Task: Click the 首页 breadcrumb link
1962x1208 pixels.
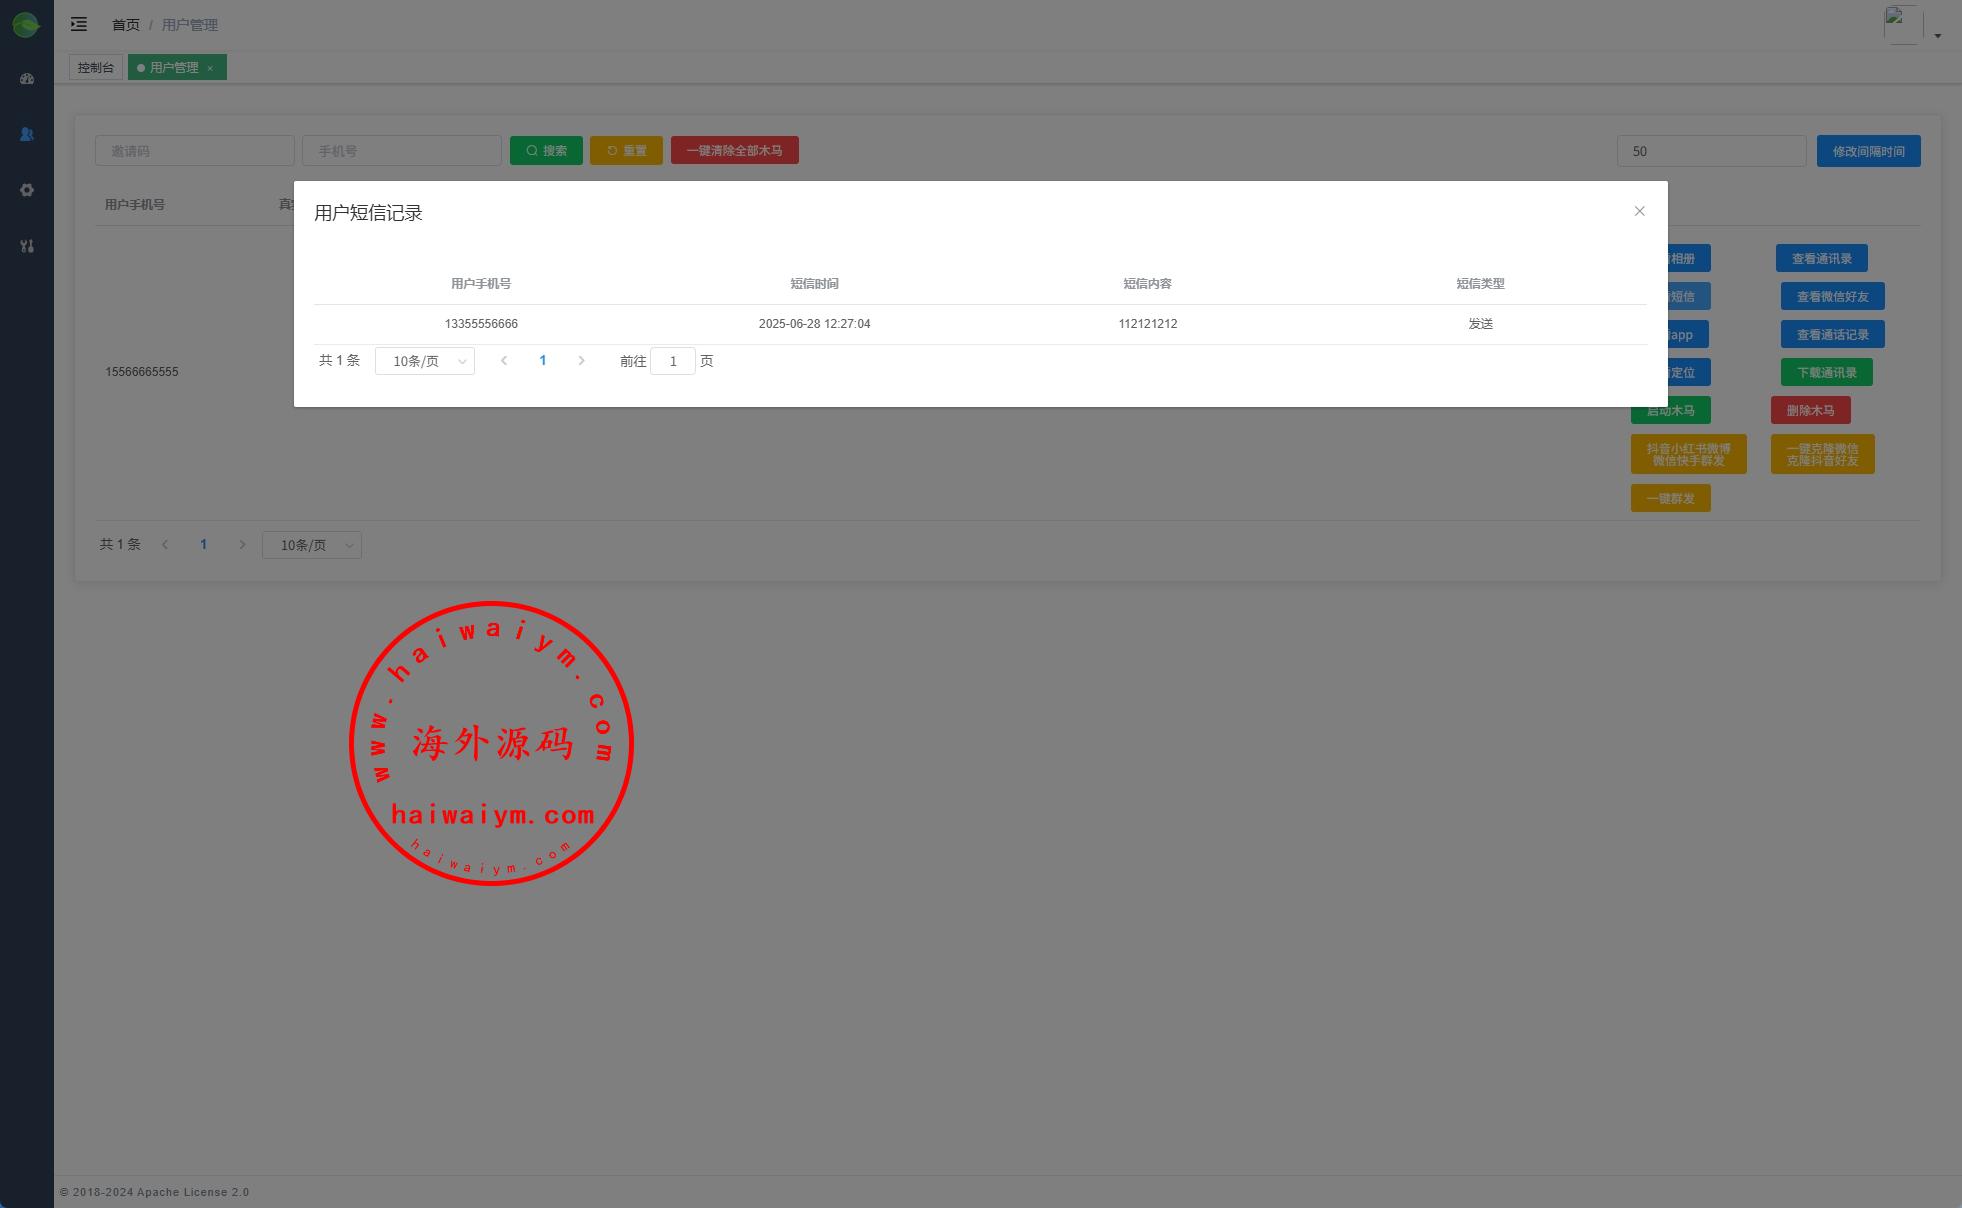Action: click(126, 25)
